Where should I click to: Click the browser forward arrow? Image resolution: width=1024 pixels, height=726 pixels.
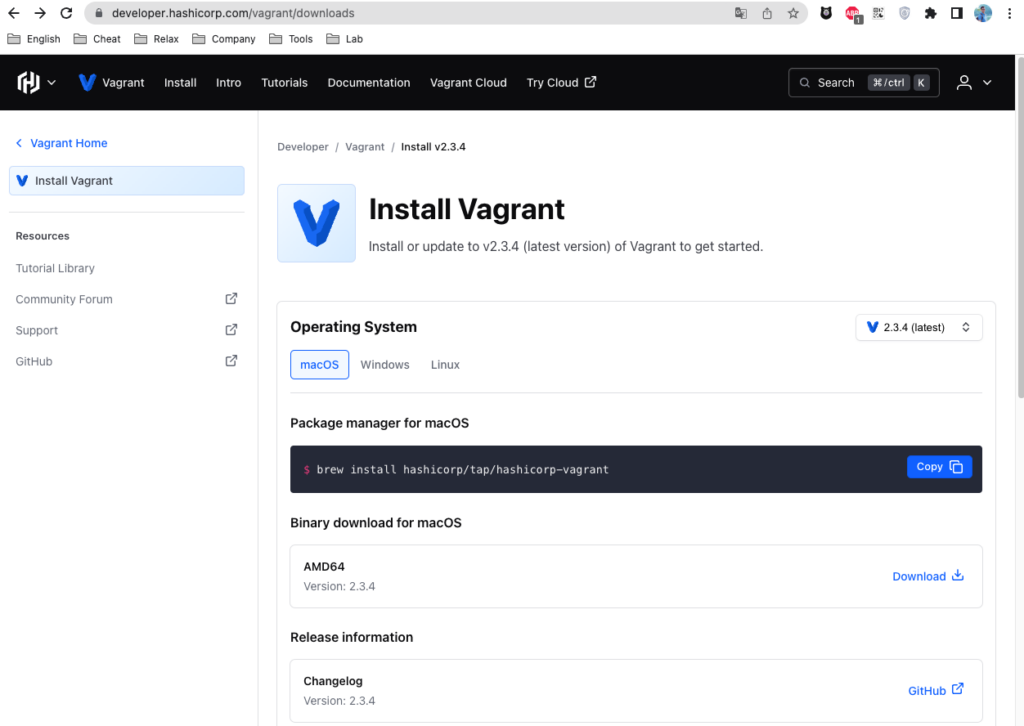click(x=40, y=13)
